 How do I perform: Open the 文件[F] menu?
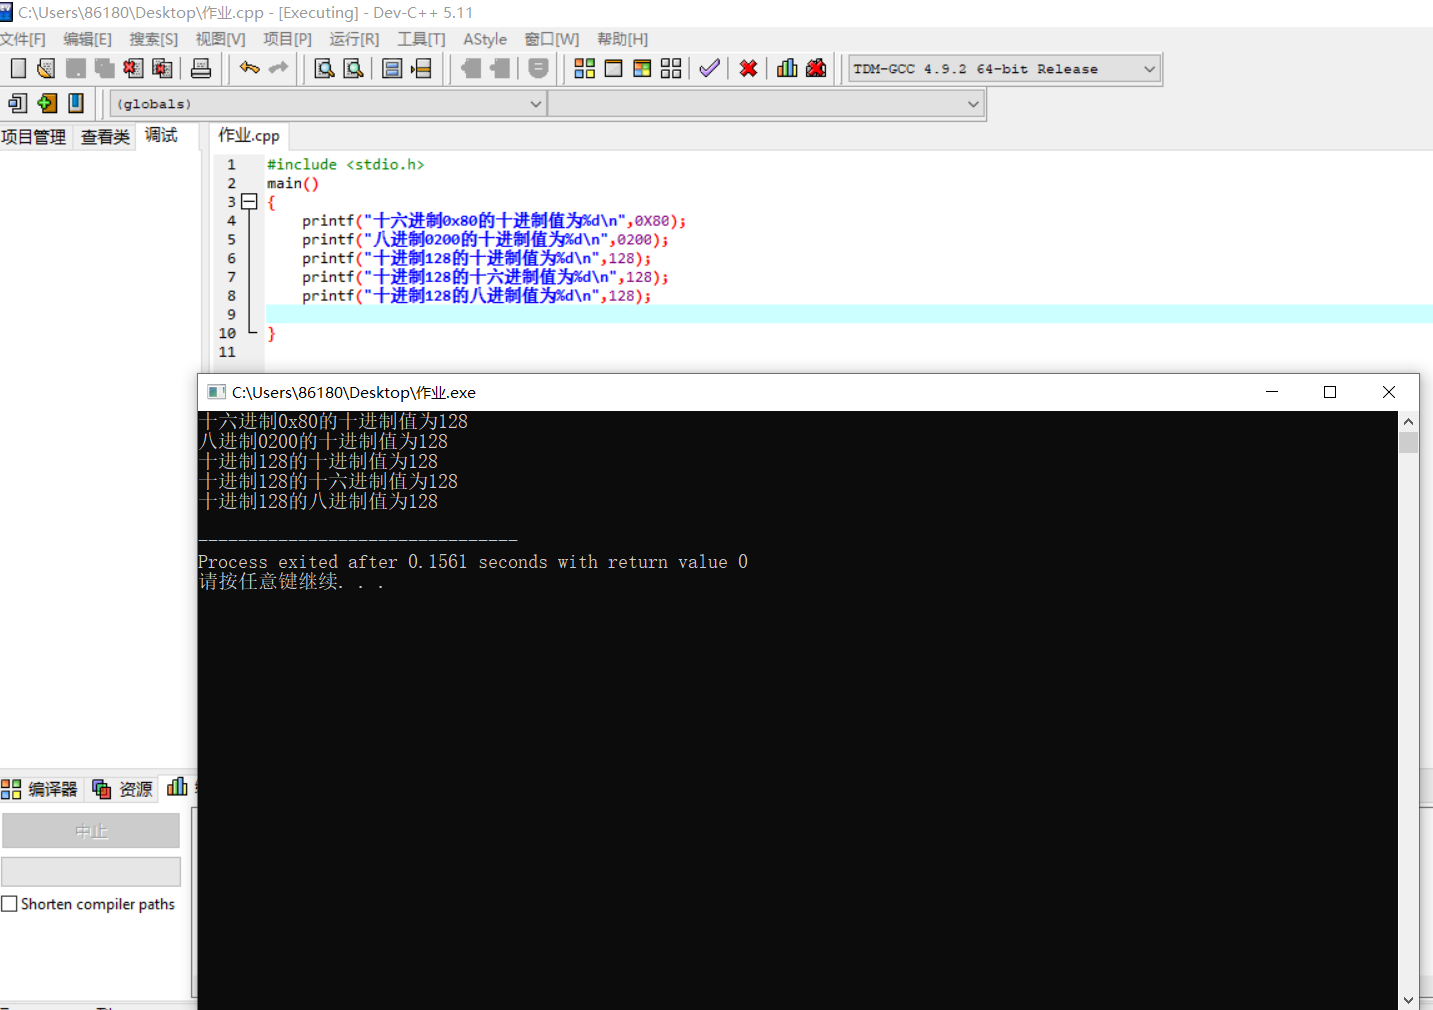(23, 39)
